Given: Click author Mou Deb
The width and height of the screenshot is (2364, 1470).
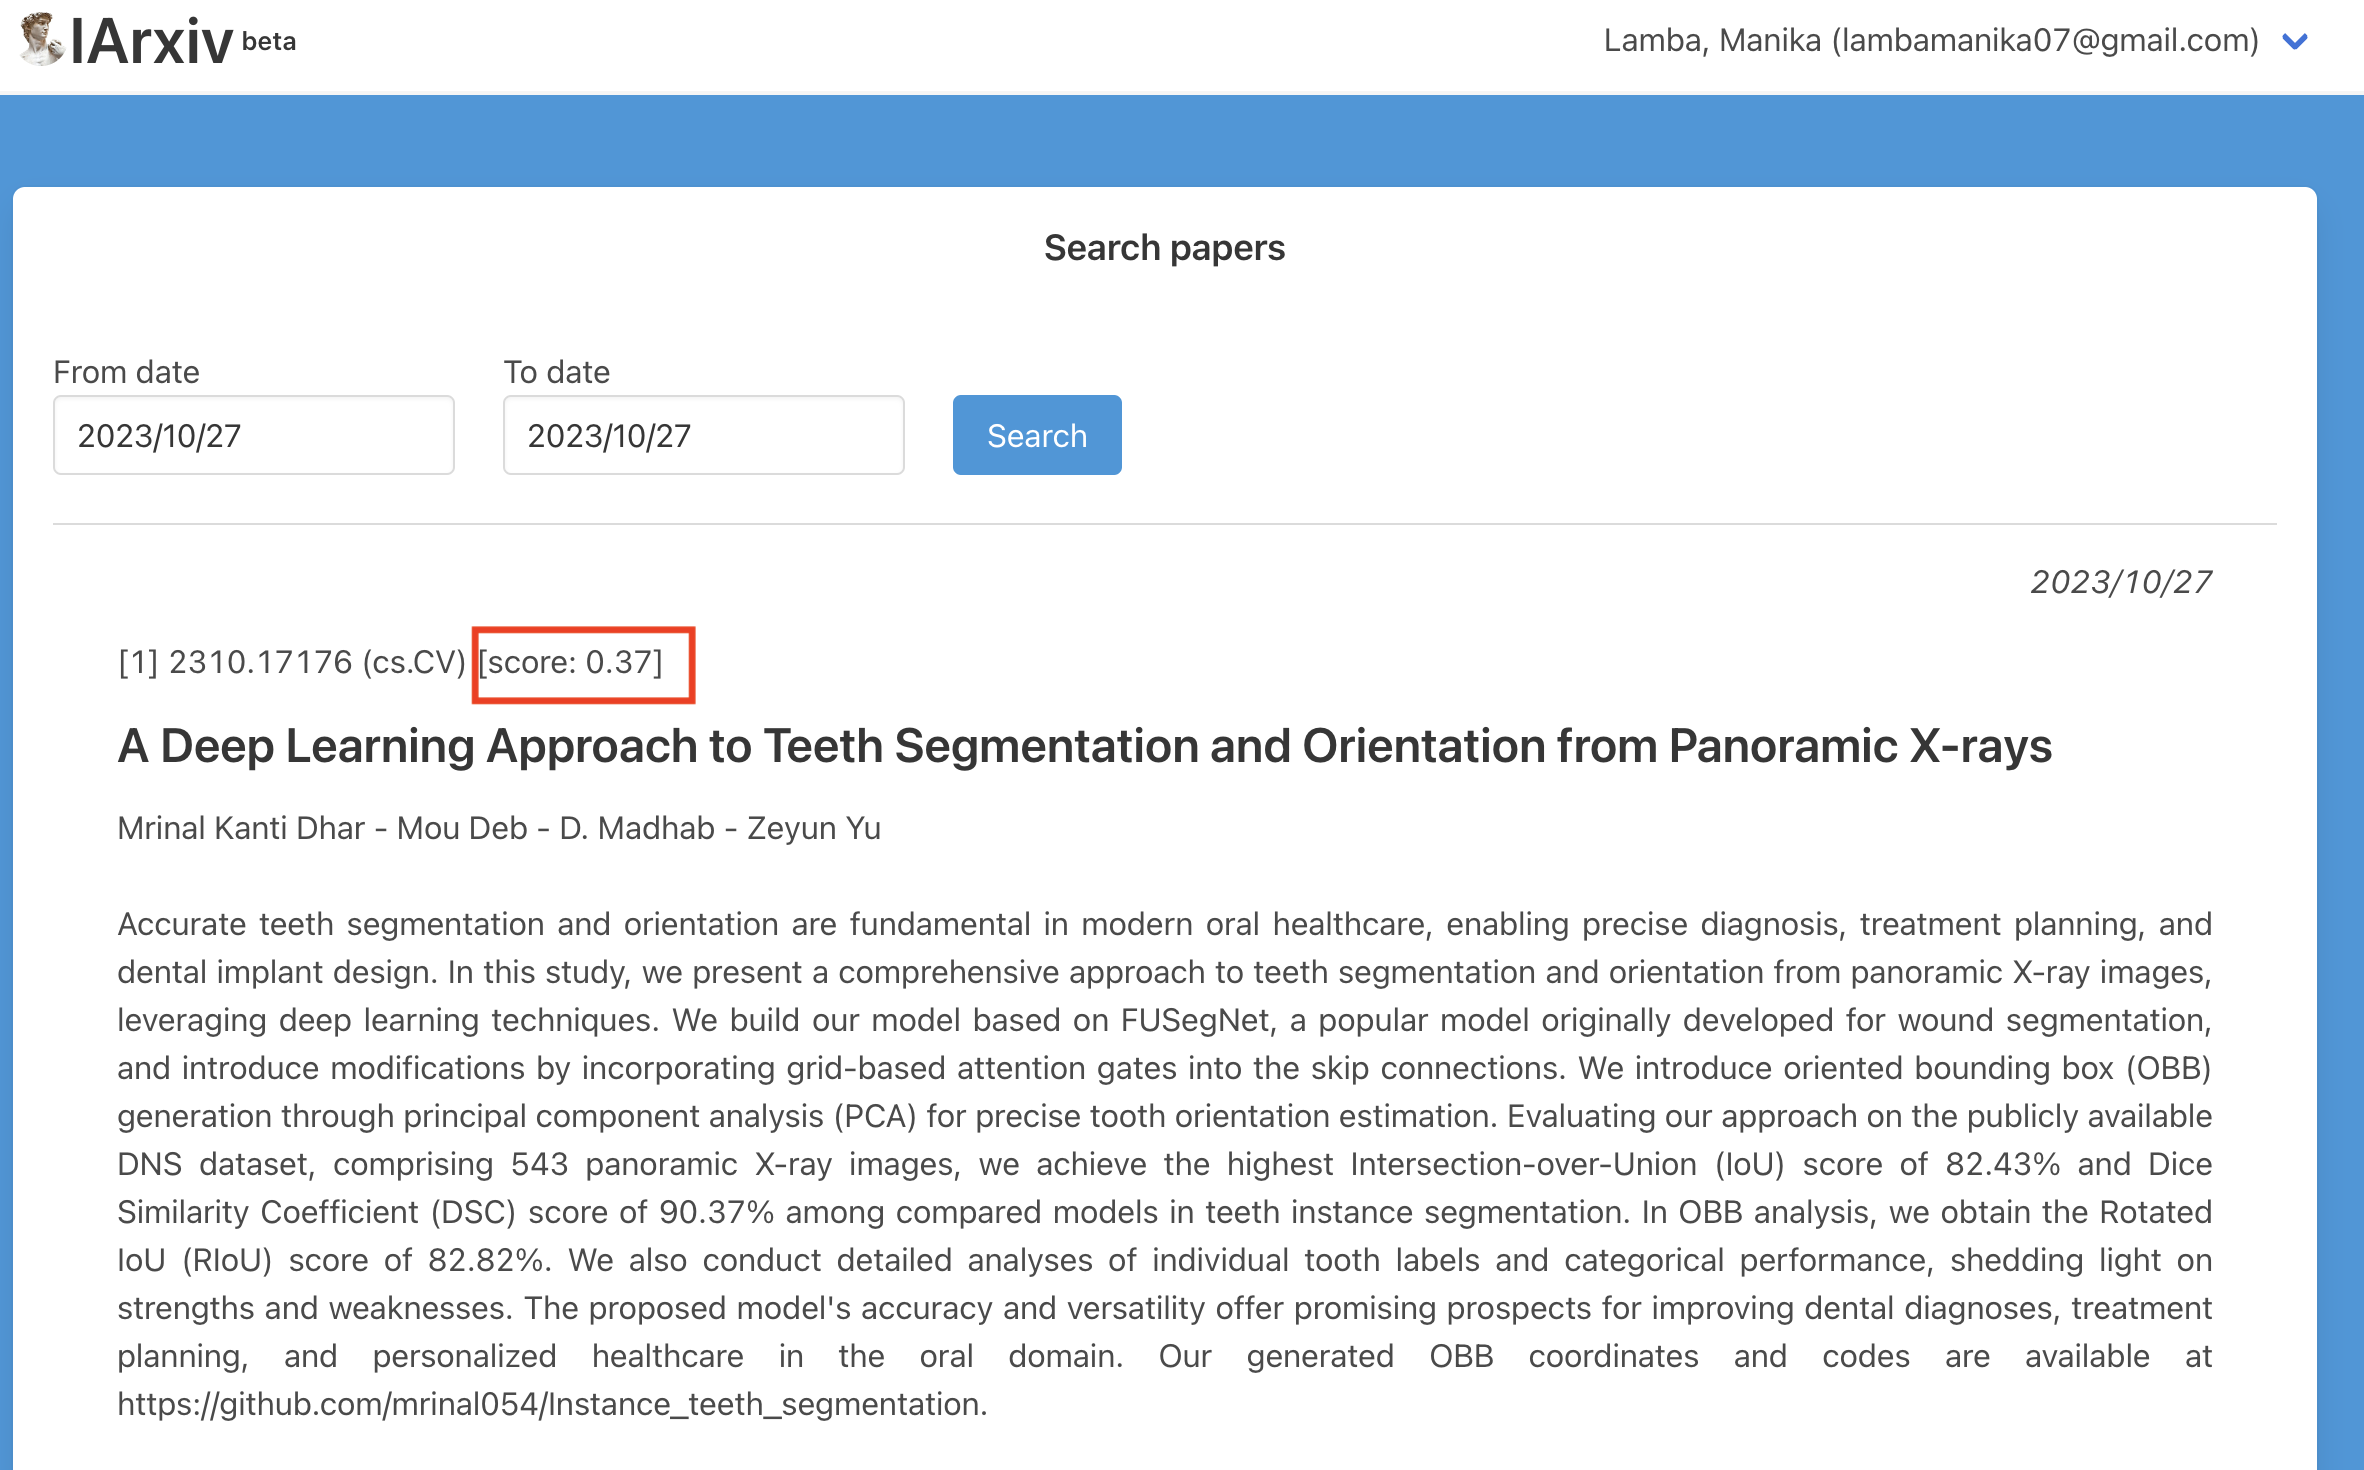Looking at the screenshot, I should [462, 828].
